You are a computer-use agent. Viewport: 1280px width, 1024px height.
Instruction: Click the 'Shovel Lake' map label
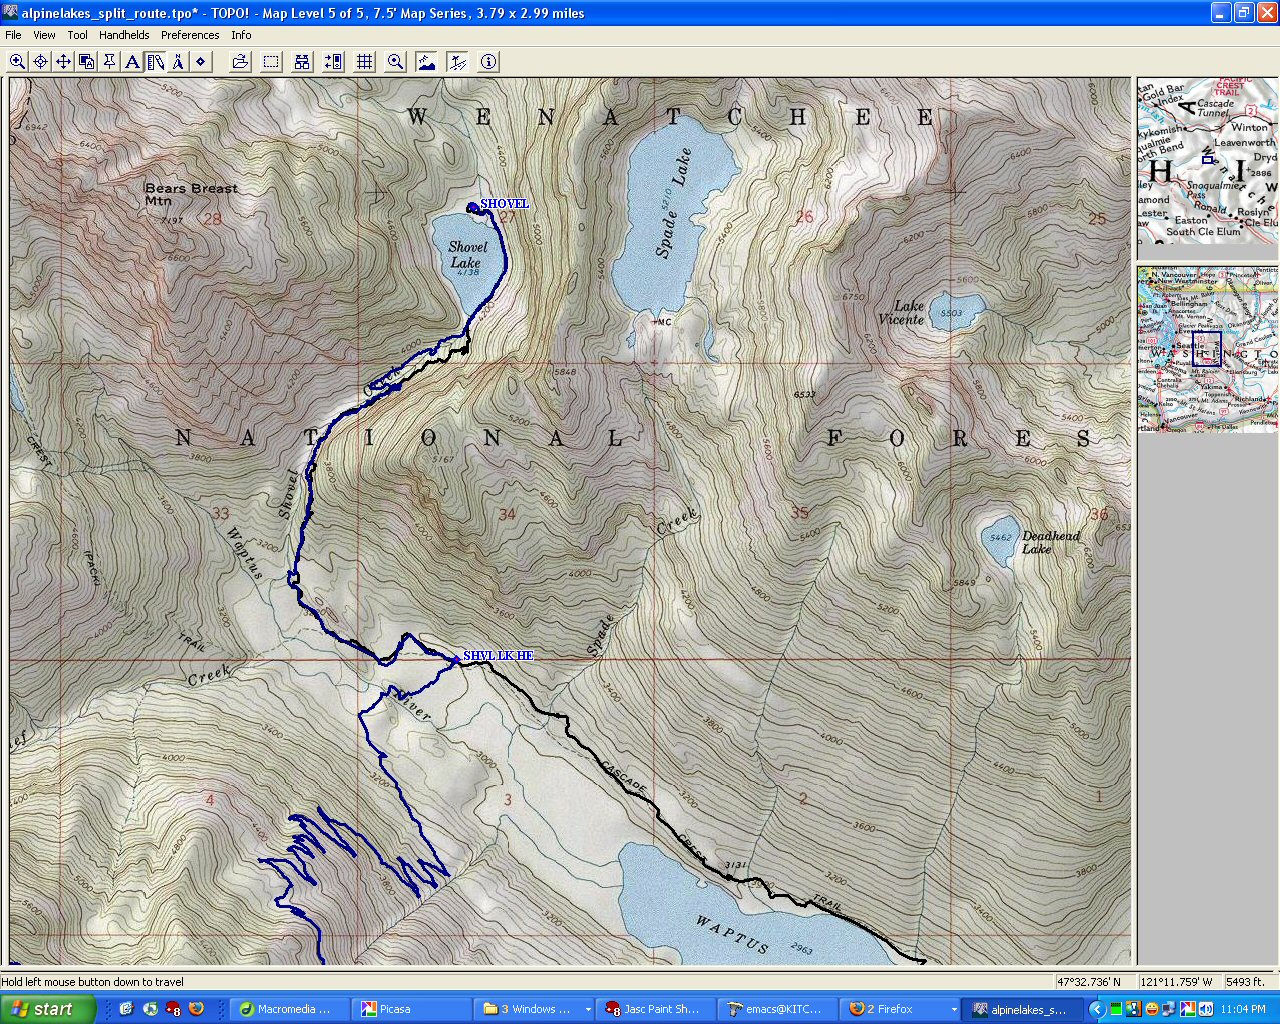(467, 254)
